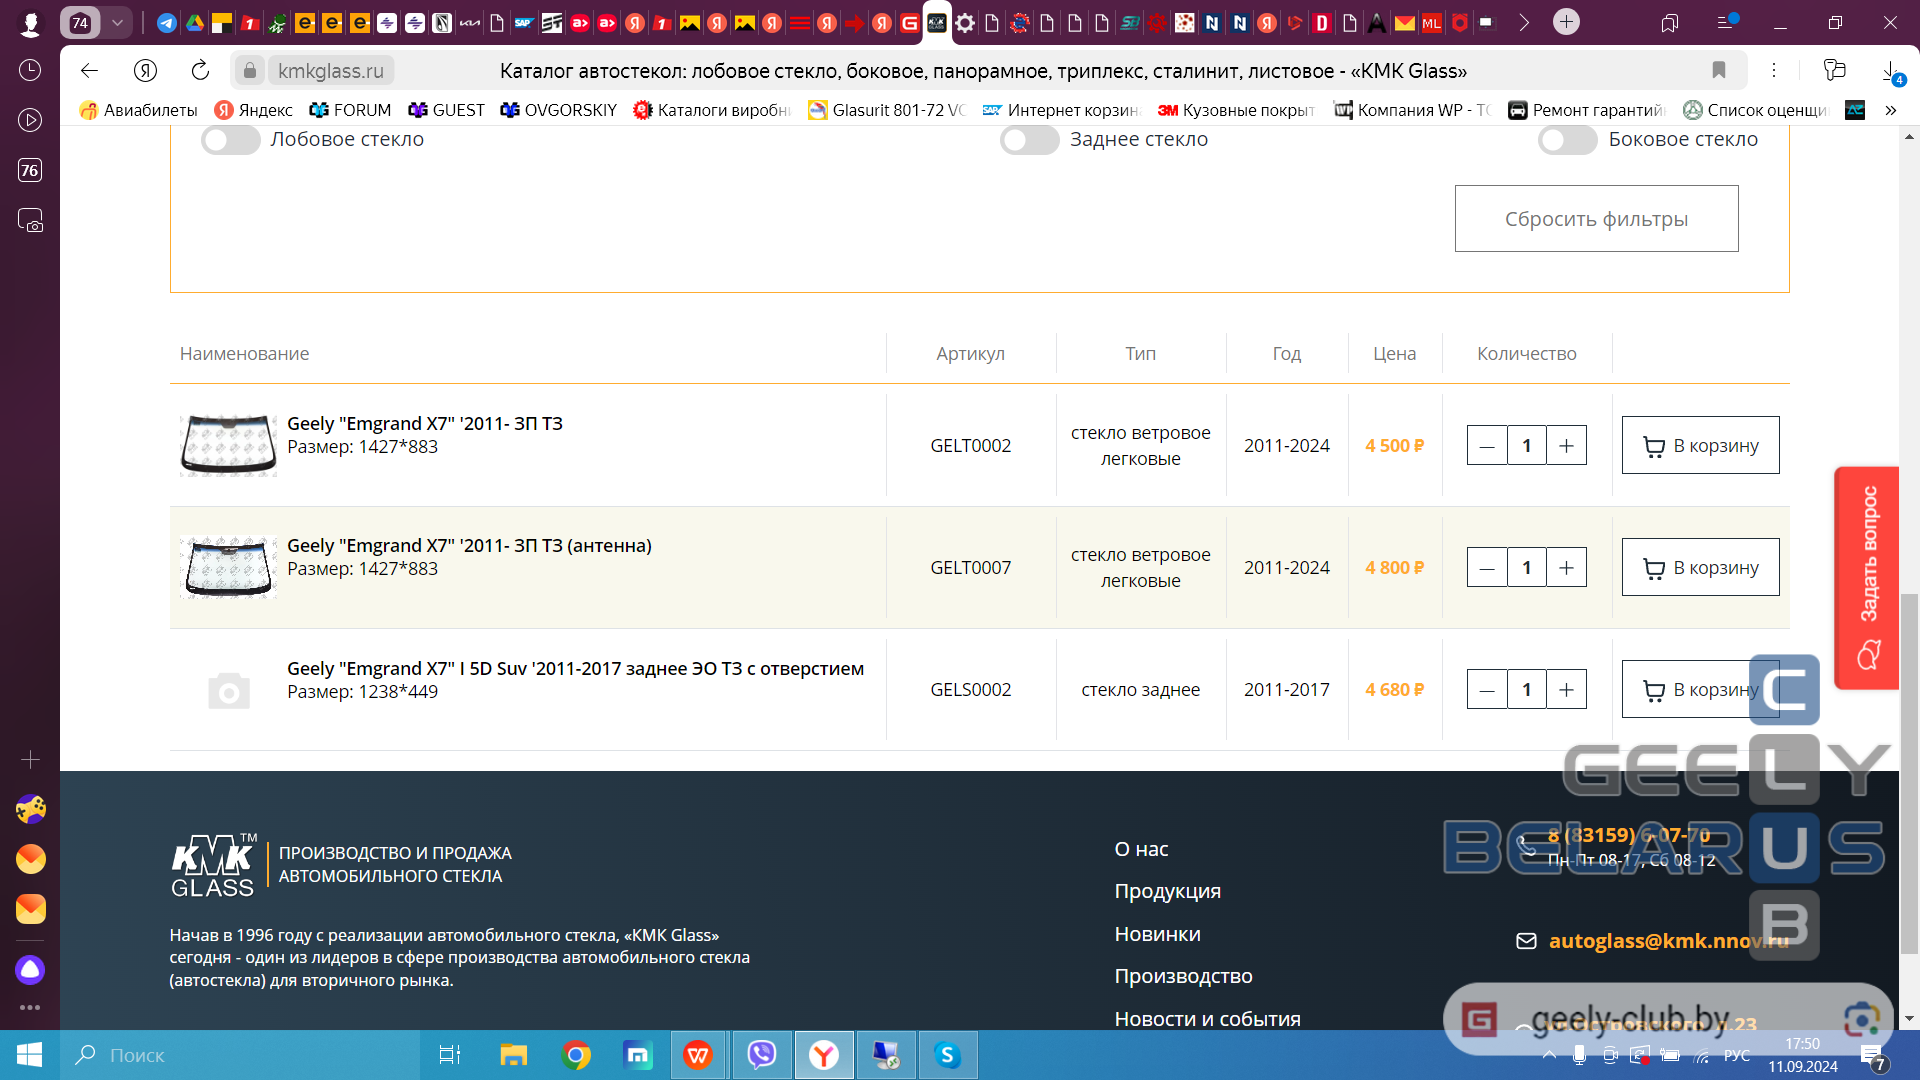Viewport: 1920px width, 1080px height.
Task: Toggle the Боковое стекло switch
Action: point(1567,140)
